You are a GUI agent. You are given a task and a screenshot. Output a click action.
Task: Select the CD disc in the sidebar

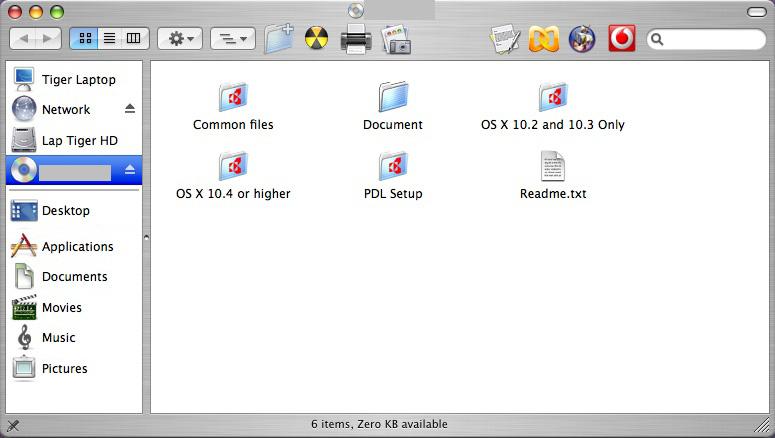pos(74,170)
